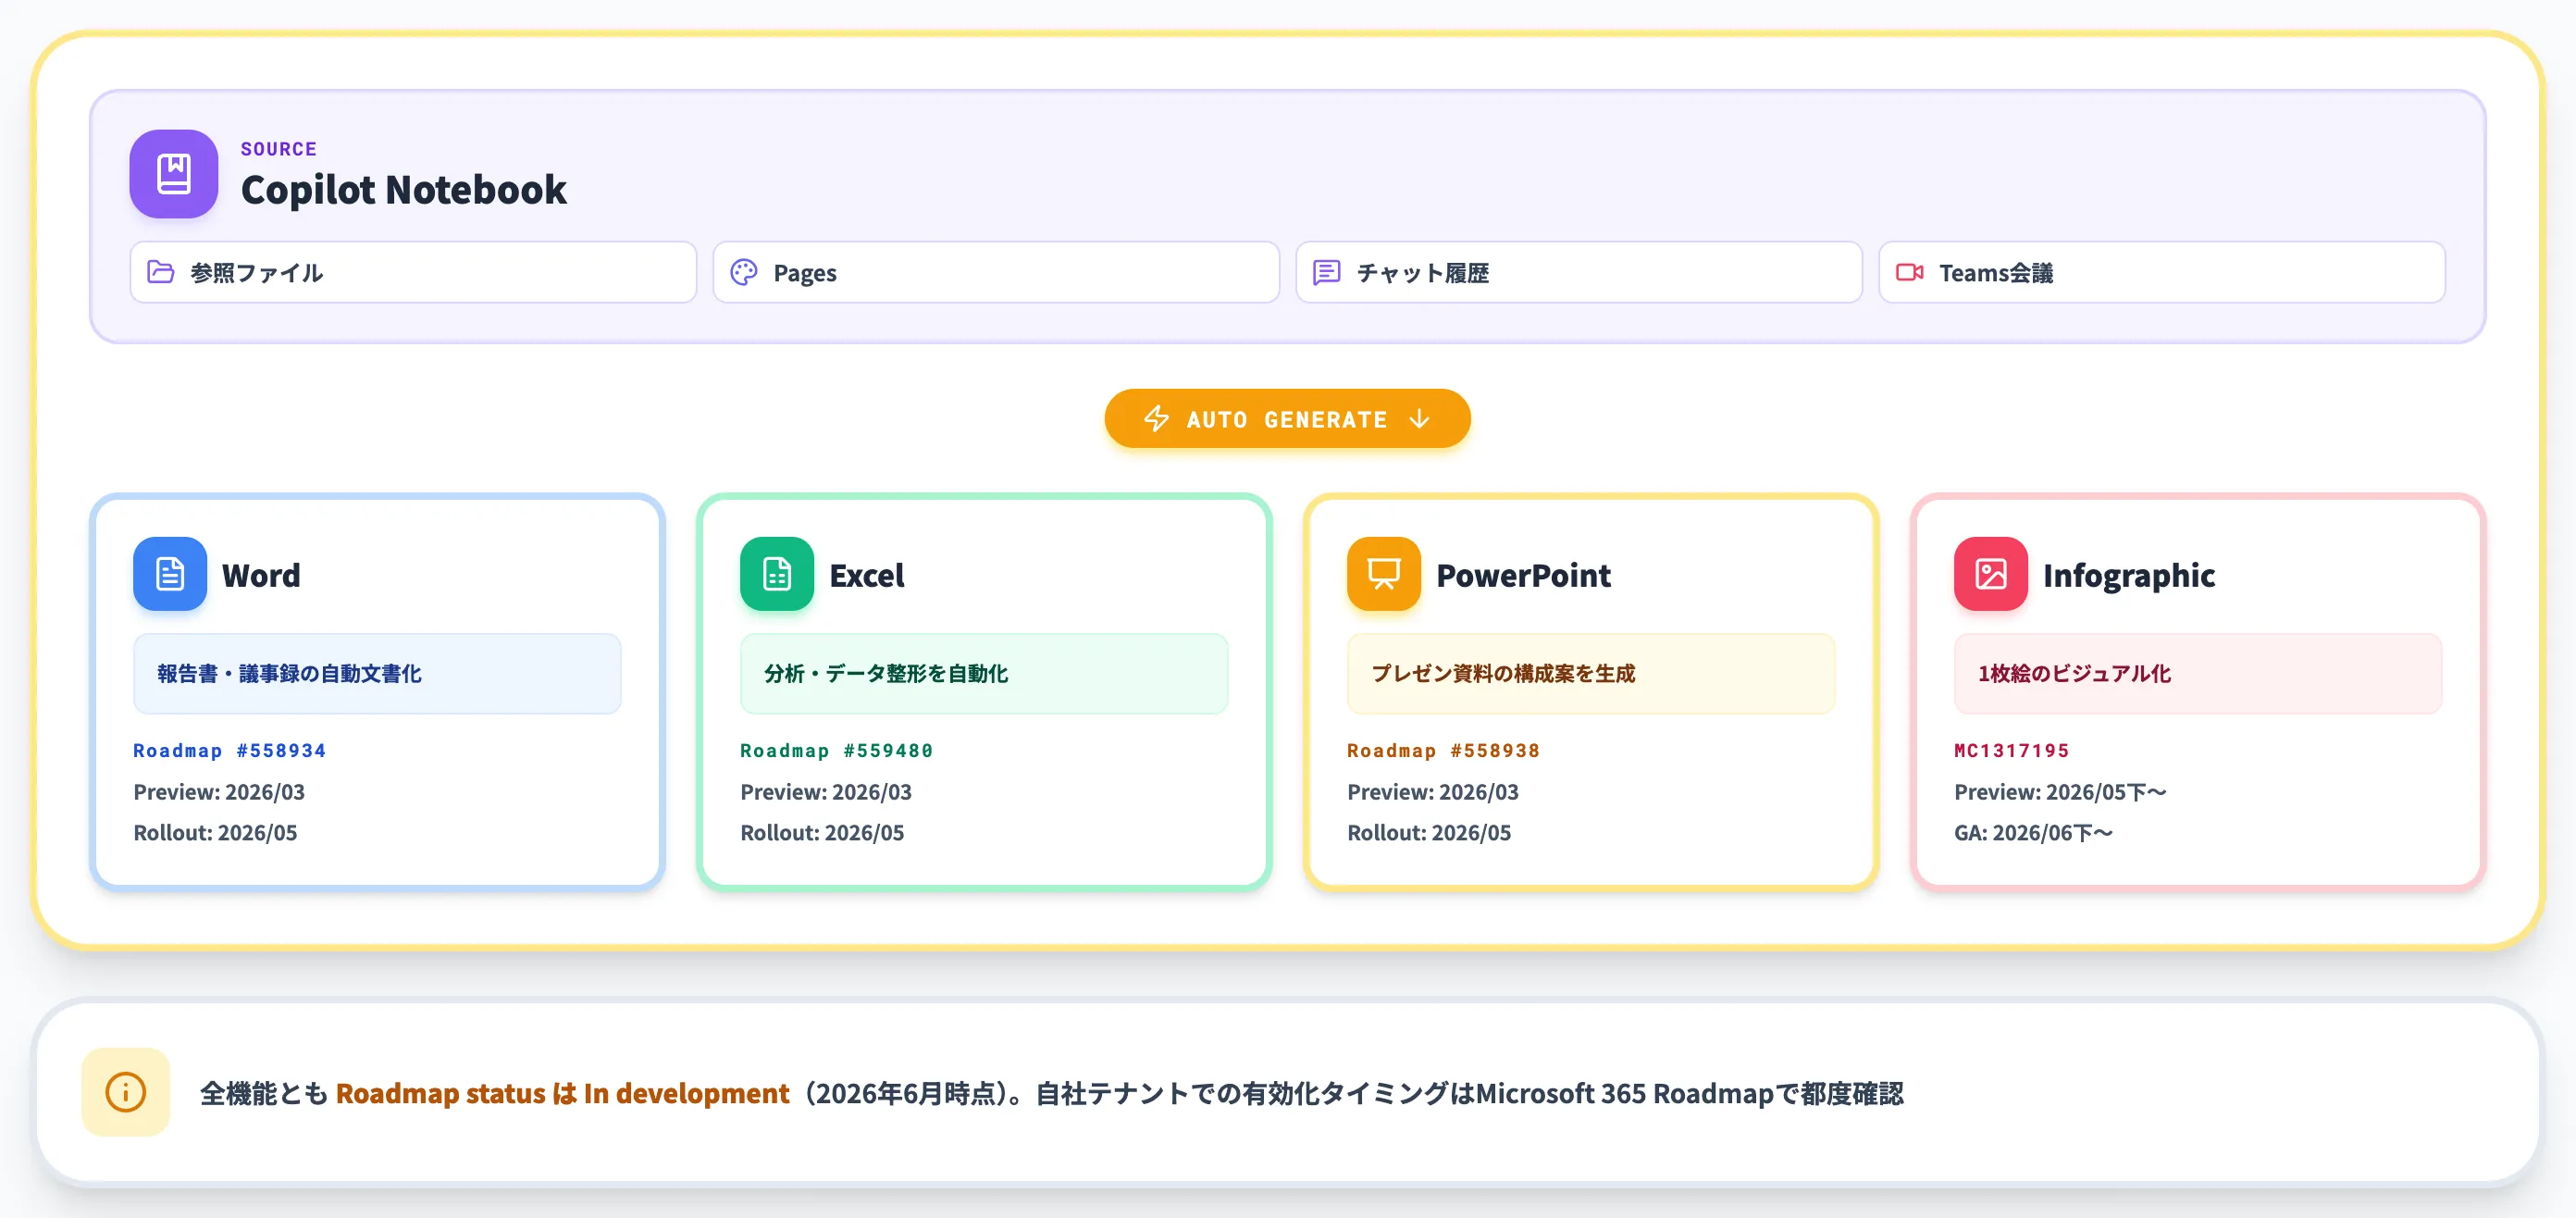Click Rollout: 2026/05 in Excel card

(823, 833)
